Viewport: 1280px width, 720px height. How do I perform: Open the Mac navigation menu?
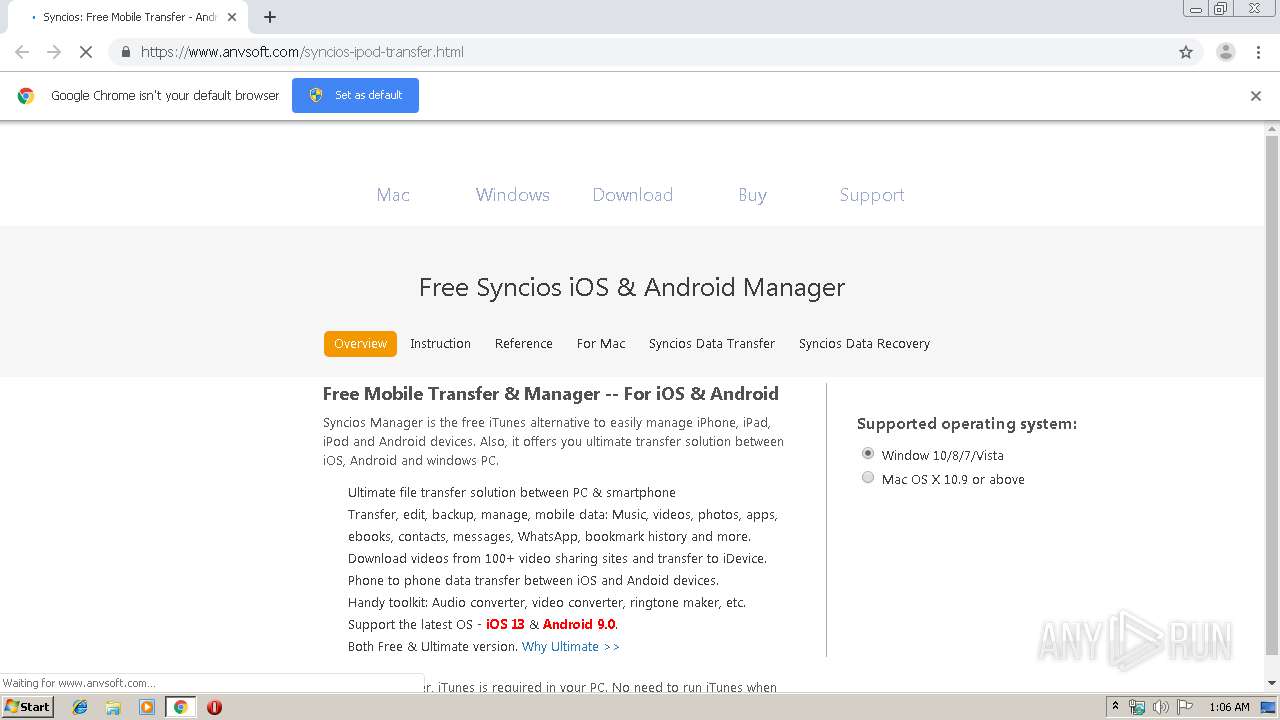pos(393,195)
